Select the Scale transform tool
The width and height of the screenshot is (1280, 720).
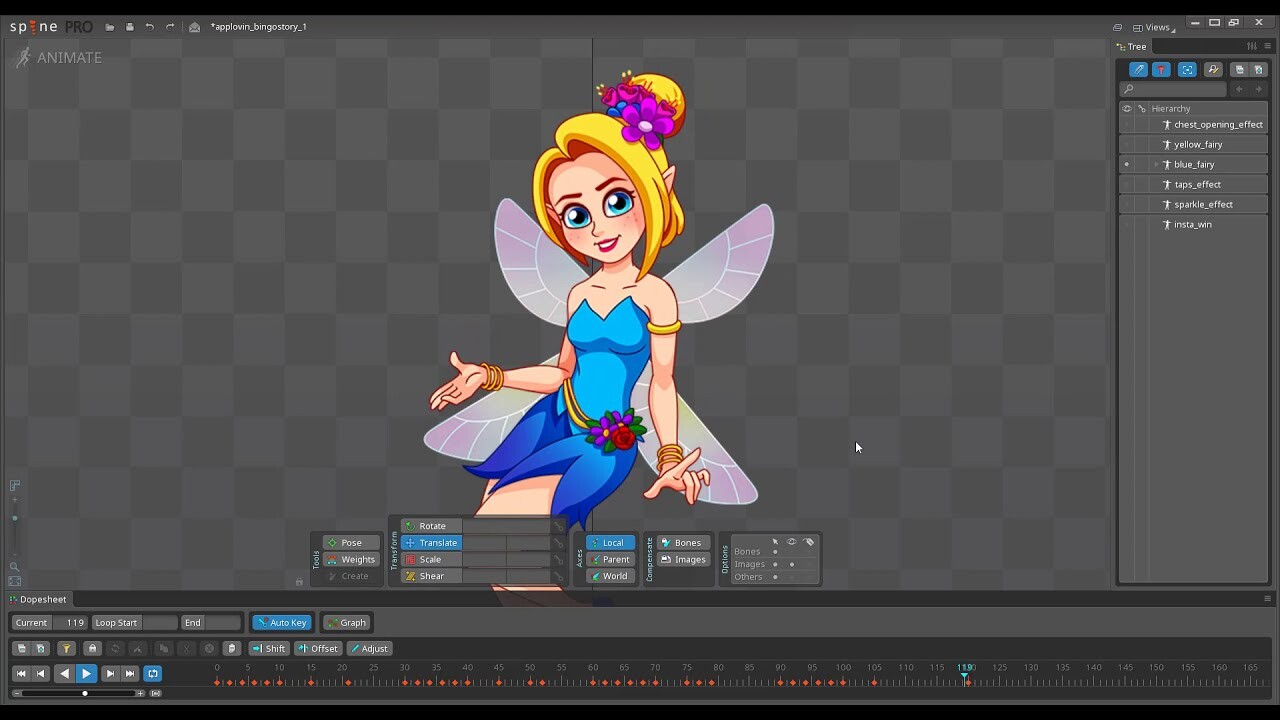[x=430, y=559]
